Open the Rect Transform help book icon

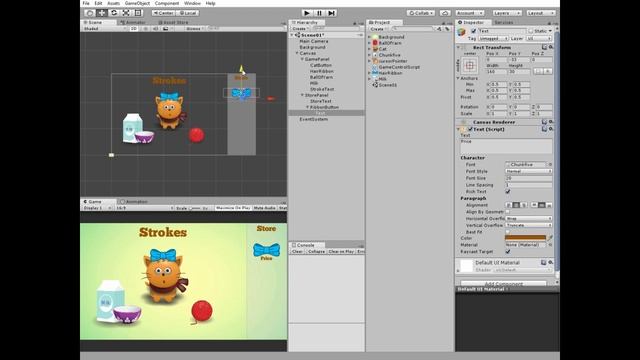[x=544, y=47]
